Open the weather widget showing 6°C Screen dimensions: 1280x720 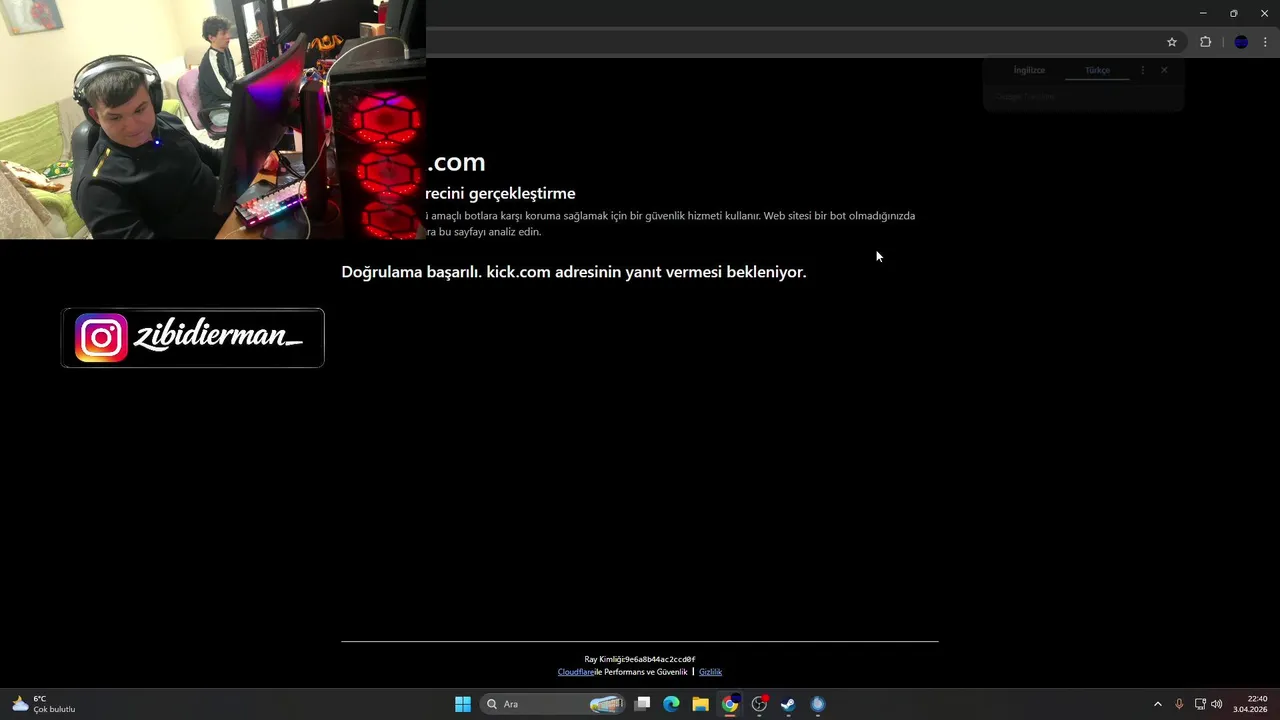[44, 704]
